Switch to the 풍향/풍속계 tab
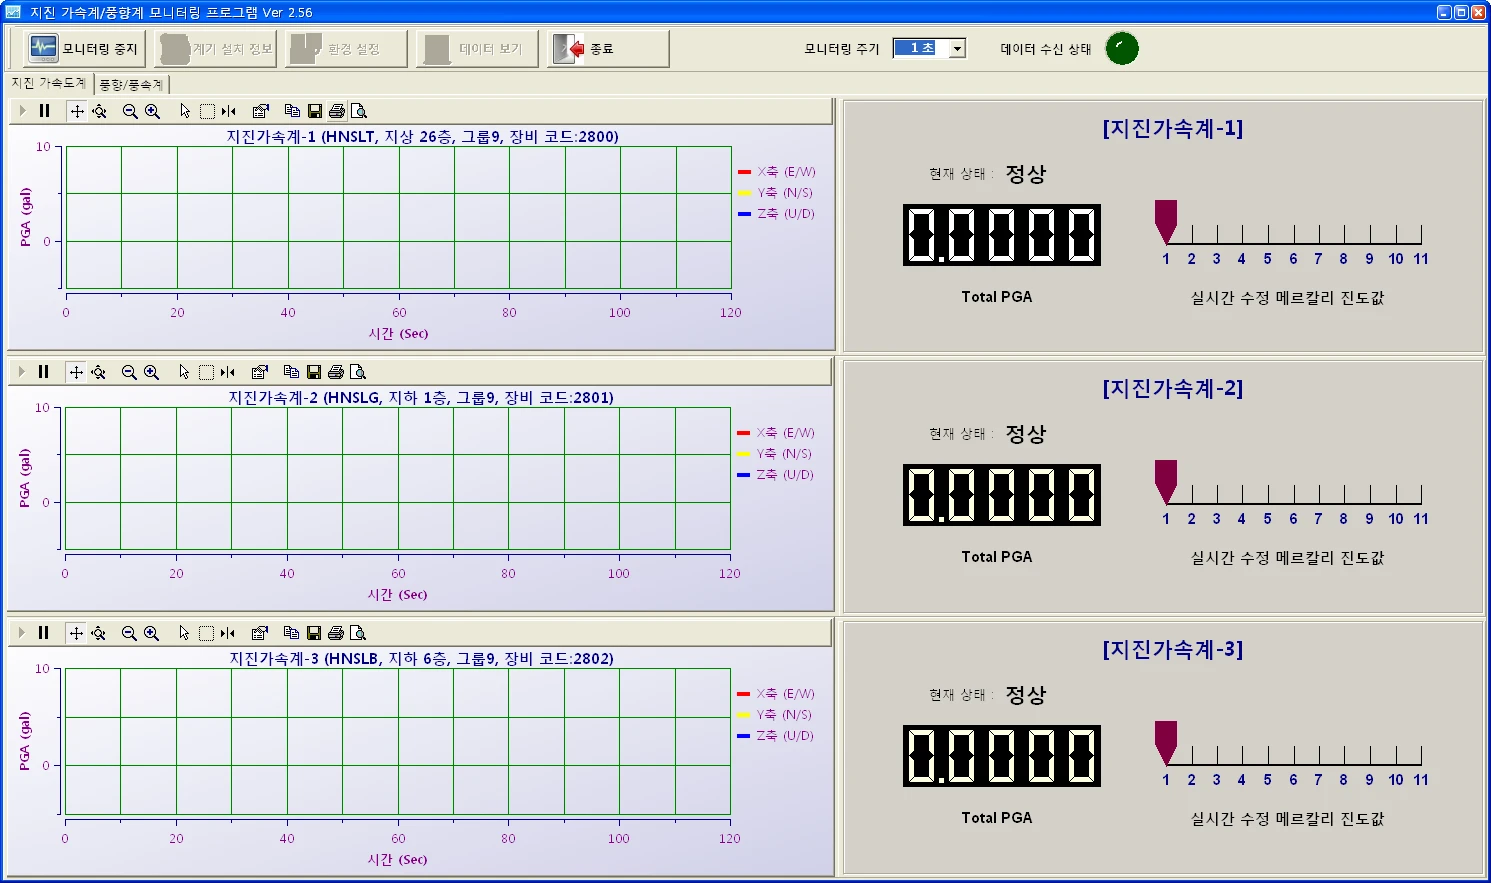The width and height of the screenshot is (1491, 883). 131,85
